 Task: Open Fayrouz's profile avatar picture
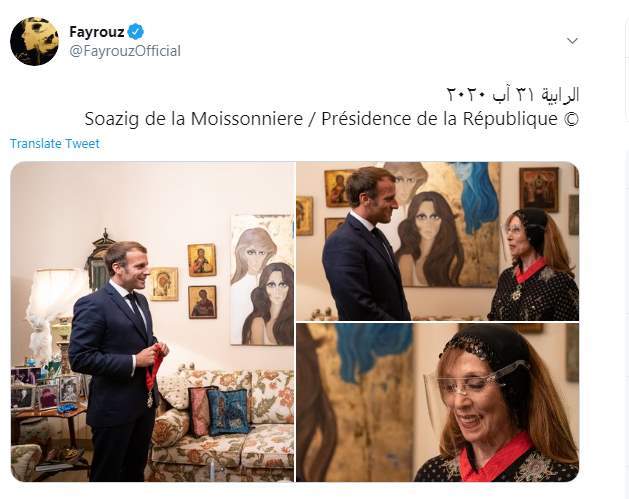[x=34, y=41]
